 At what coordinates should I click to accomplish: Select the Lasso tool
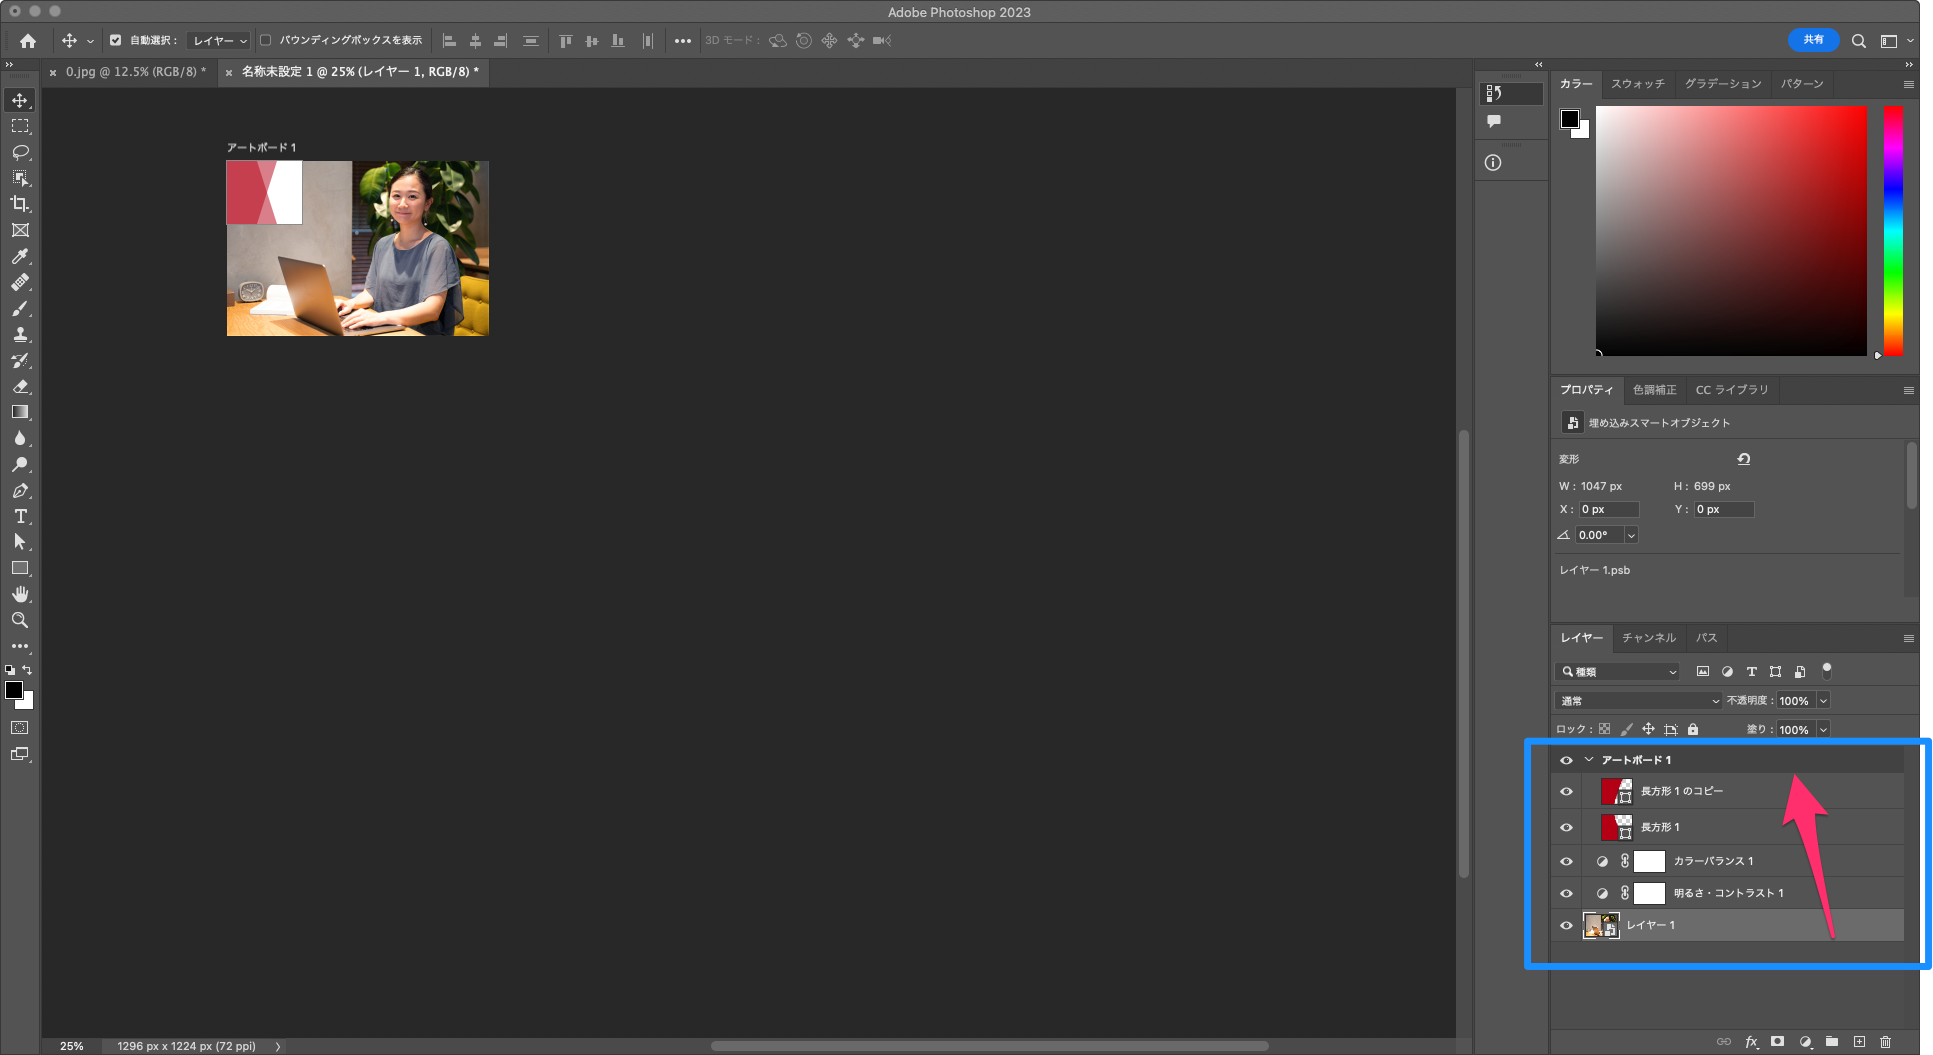coord(20,152)
